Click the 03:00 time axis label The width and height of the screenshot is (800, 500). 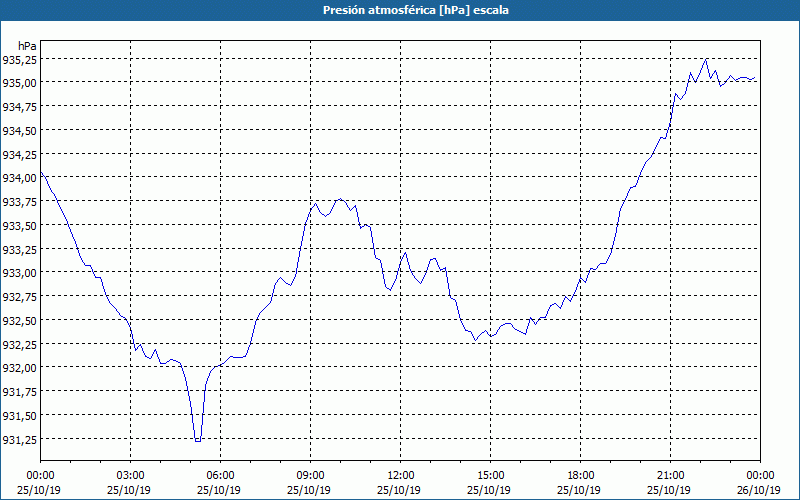(131, 476)
